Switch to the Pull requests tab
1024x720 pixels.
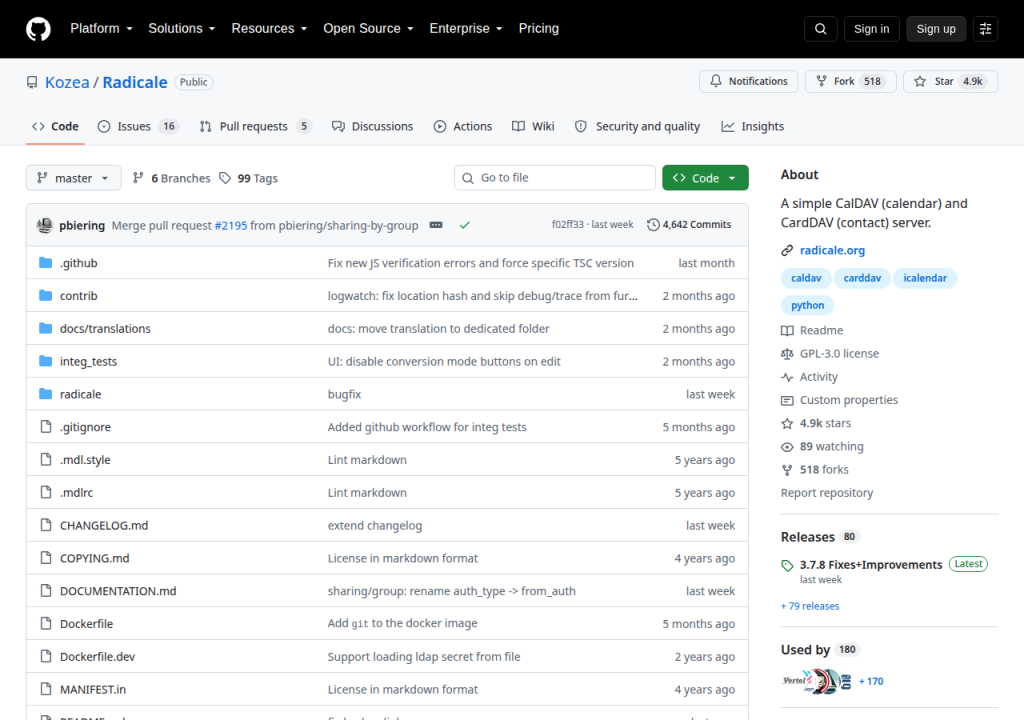pos(255,127)
